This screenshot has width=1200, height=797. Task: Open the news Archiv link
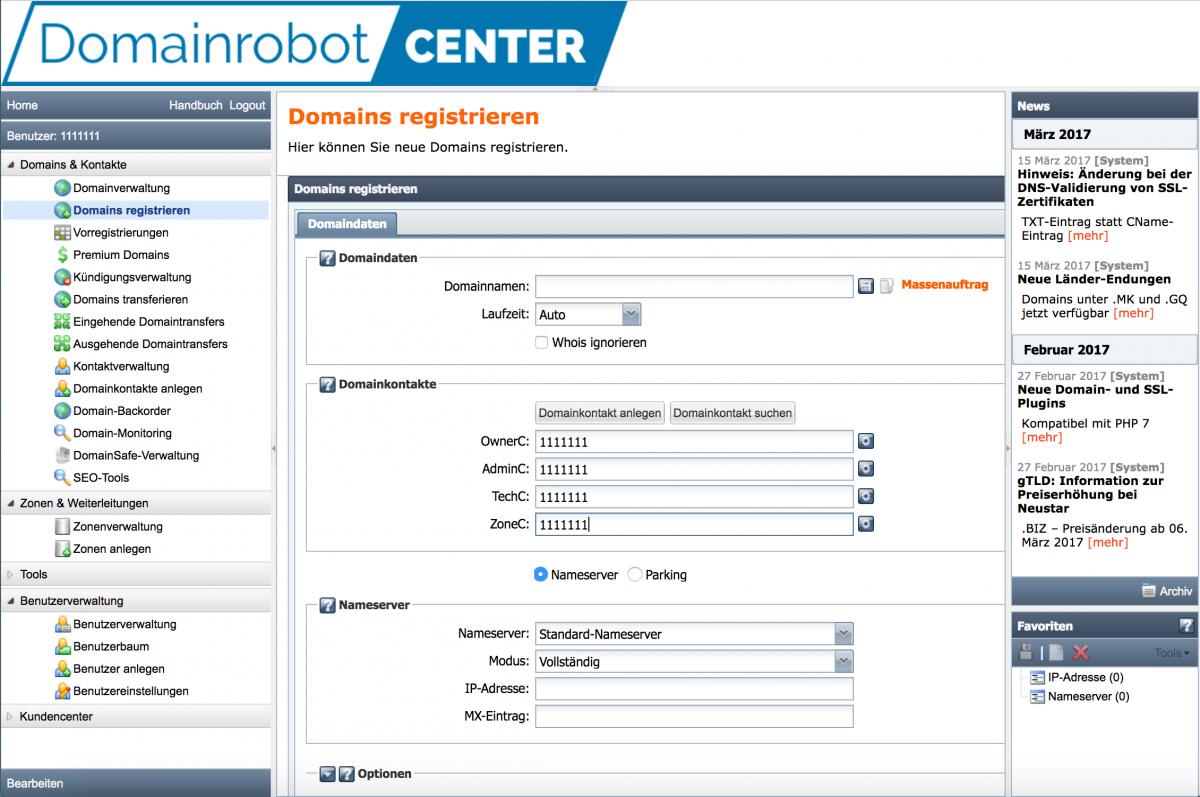1166,591
